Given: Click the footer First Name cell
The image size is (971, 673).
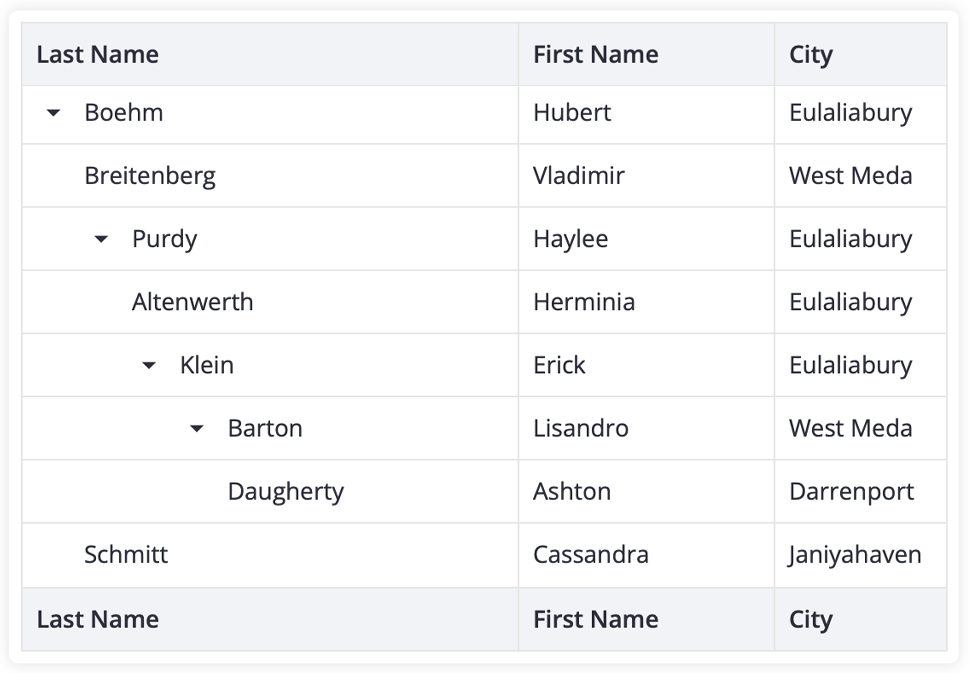Looking at the screenshot, I should [647, 619].
